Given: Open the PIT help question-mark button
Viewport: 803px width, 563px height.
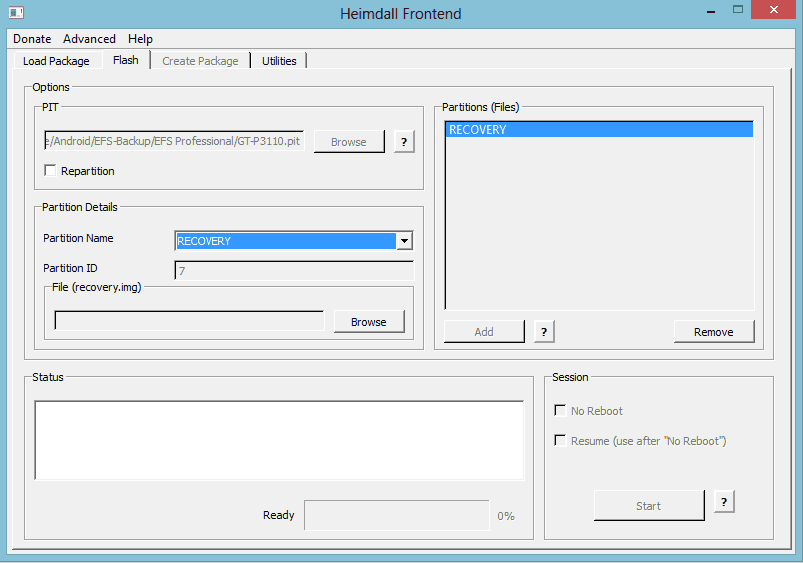Looking at the screenshot, I should tap(404, 142).
